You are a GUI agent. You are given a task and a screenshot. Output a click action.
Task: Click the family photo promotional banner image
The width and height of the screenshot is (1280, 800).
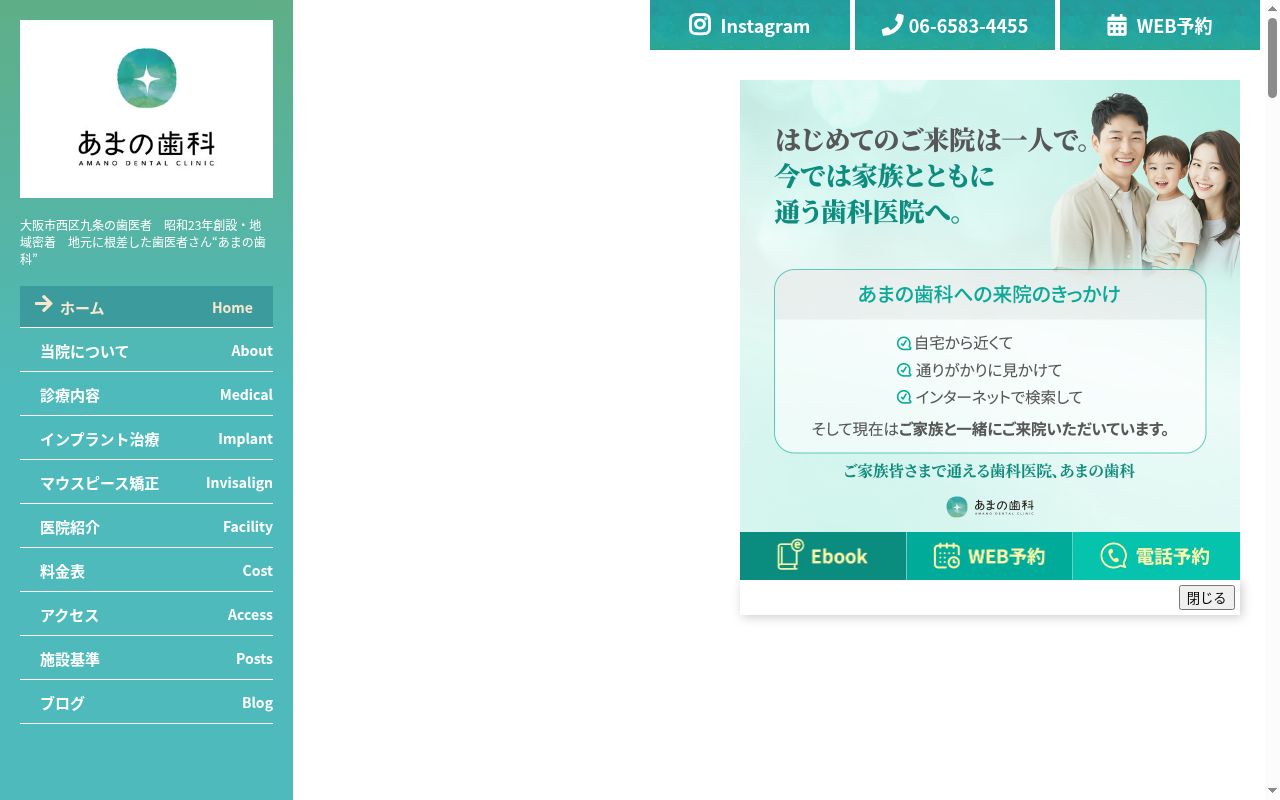click(x=990, y=306)
